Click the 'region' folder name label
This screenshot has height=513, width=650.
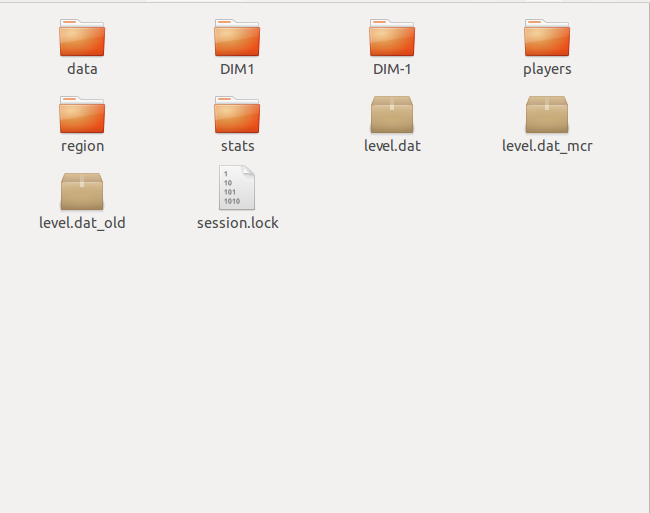pos(82,146)
